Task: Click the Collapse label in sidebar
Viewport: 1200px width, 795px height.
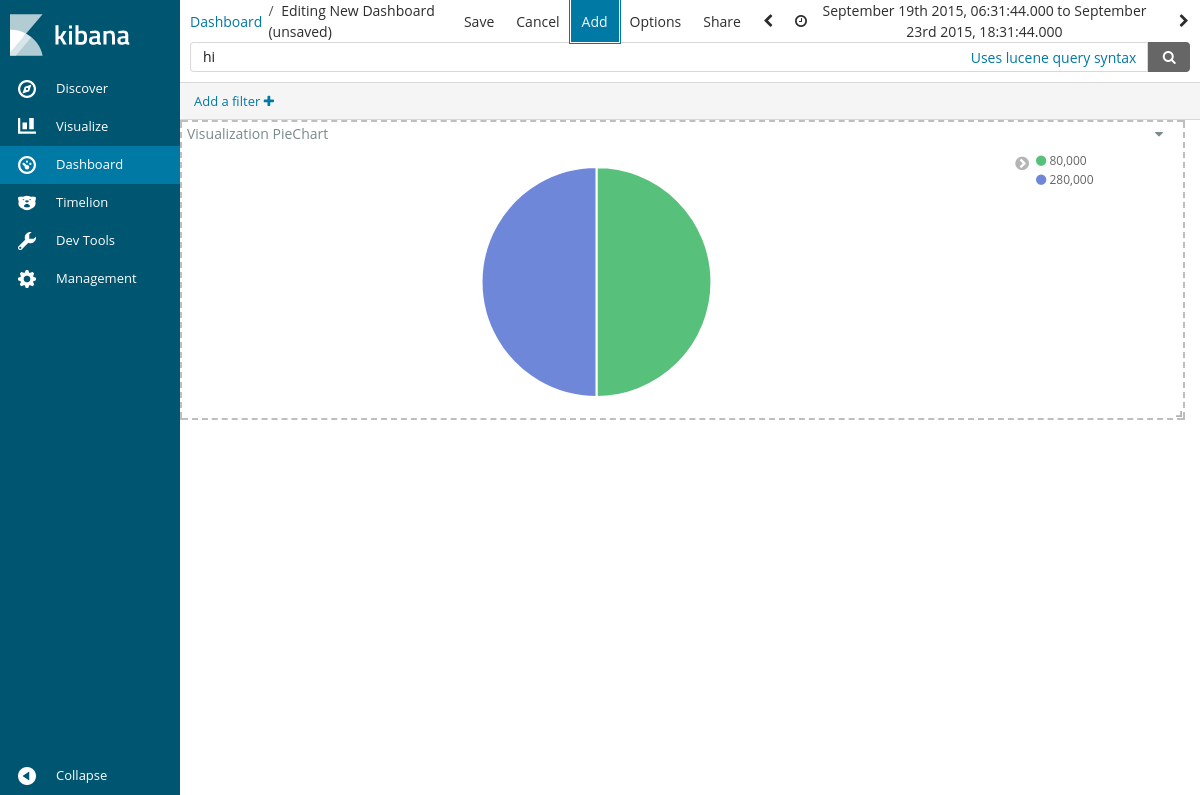Action: coord(81,776)
